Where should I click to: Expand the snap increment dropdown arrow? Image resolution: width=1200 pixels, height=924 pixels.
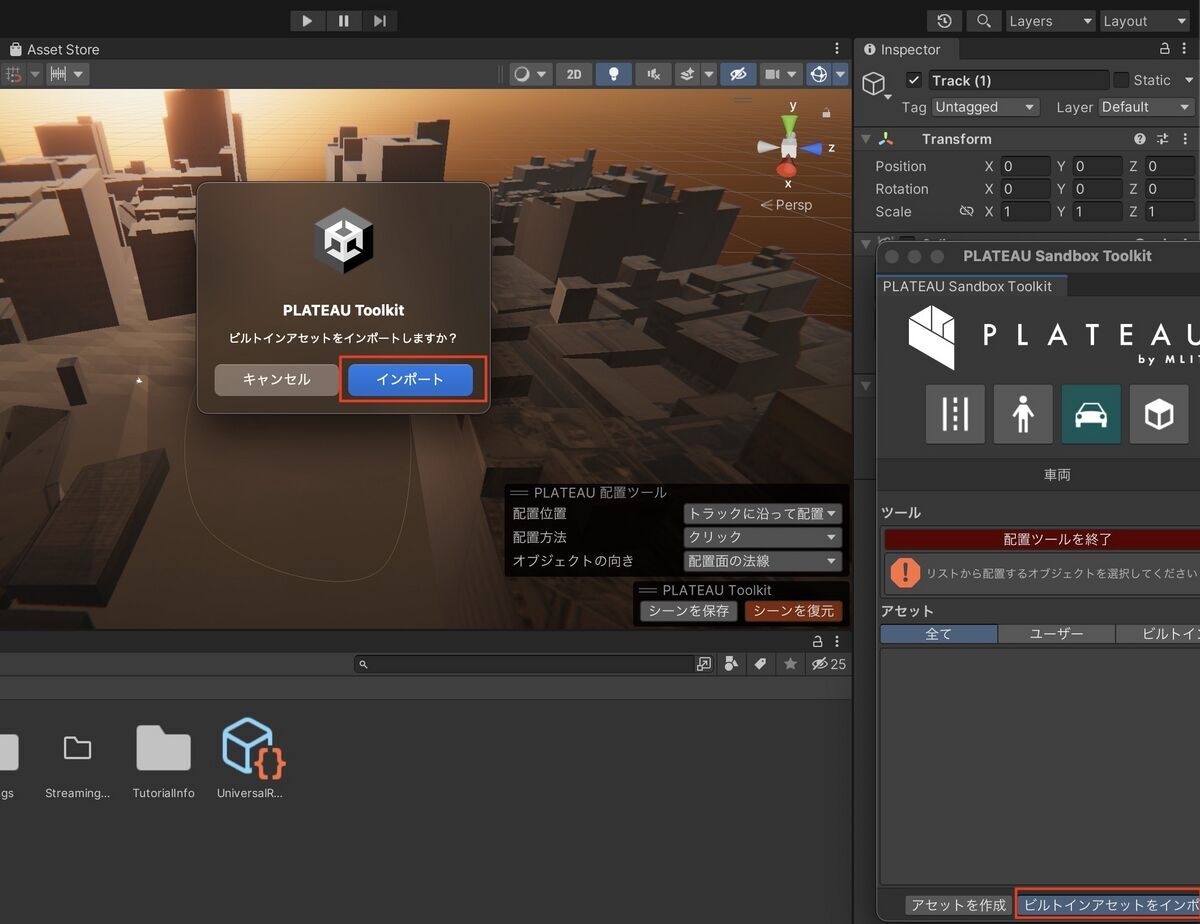pos(79,74)
